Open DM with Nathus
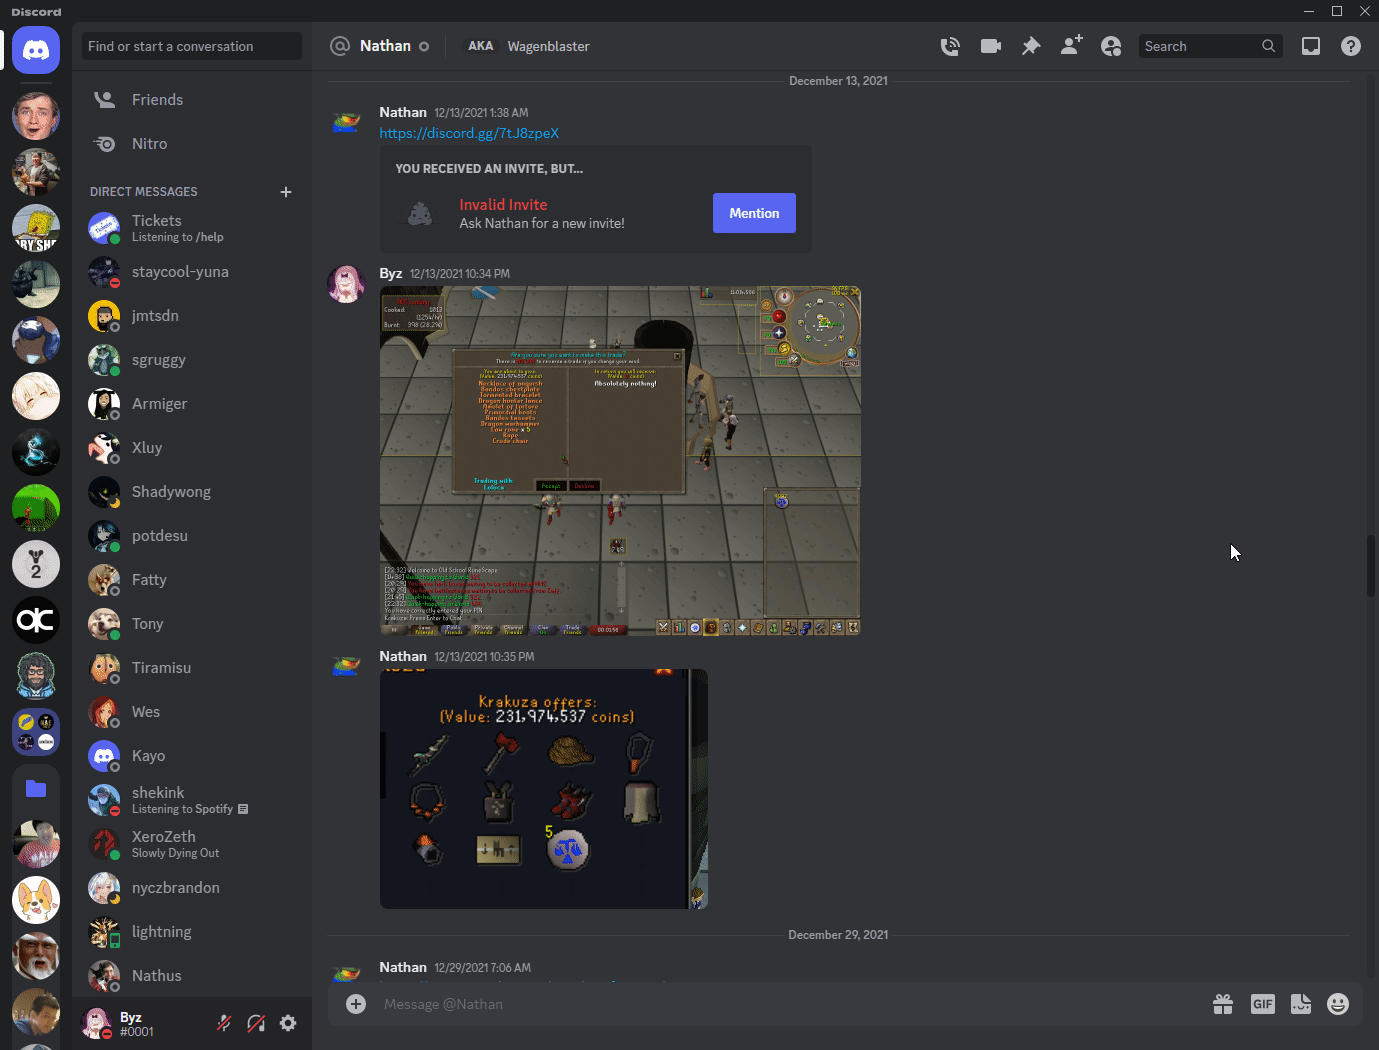 192,976
